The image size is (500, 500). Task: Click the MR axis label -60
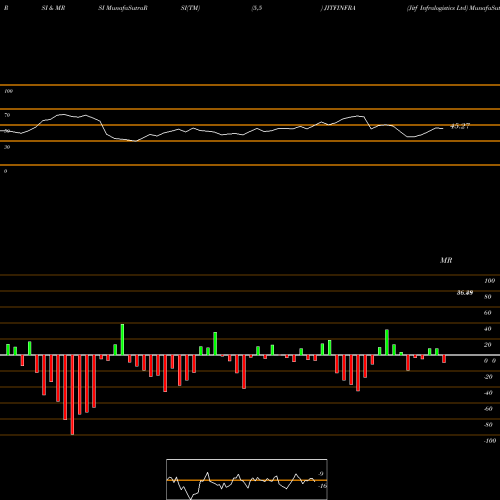[x=488, y=409]
